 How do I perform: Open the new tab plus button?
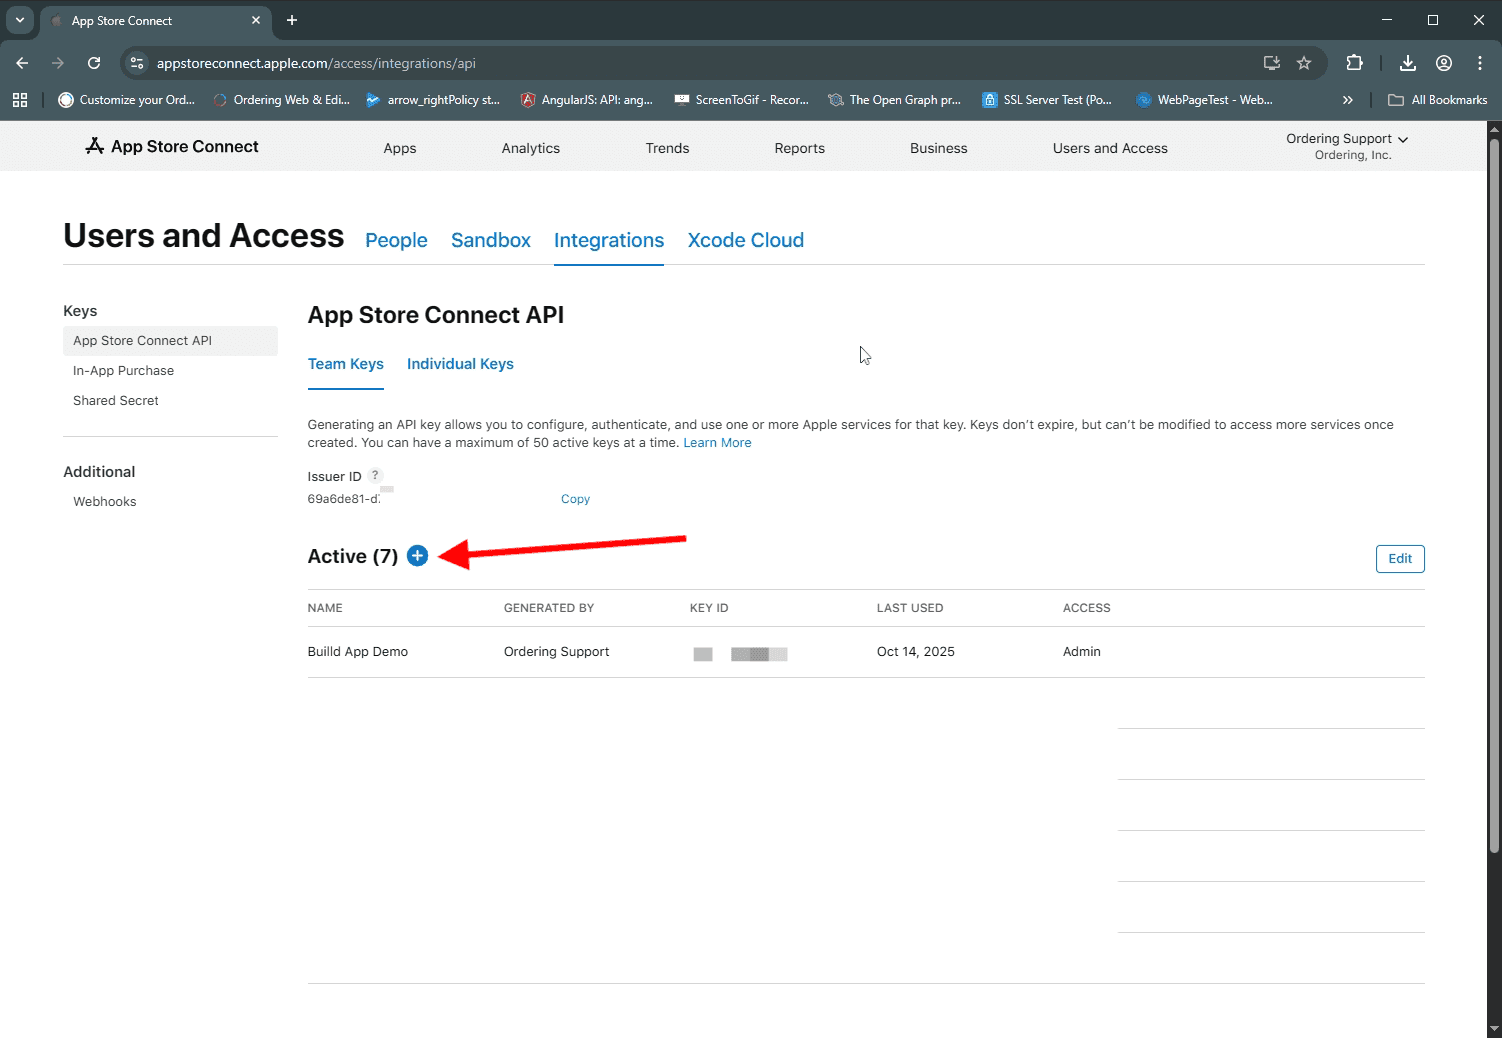(292, 20)
